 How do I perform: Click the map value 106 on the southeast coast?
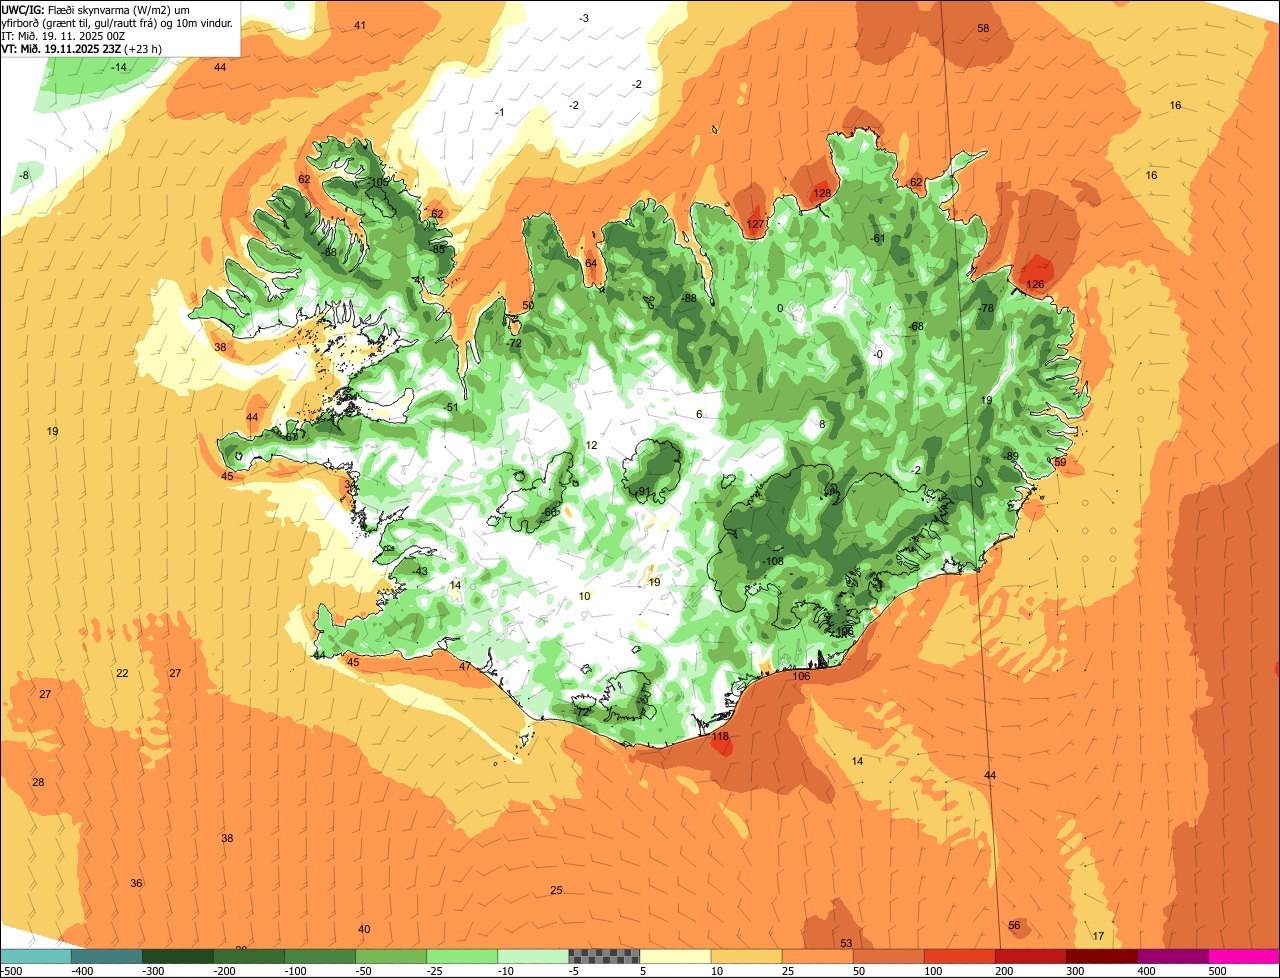801,676
